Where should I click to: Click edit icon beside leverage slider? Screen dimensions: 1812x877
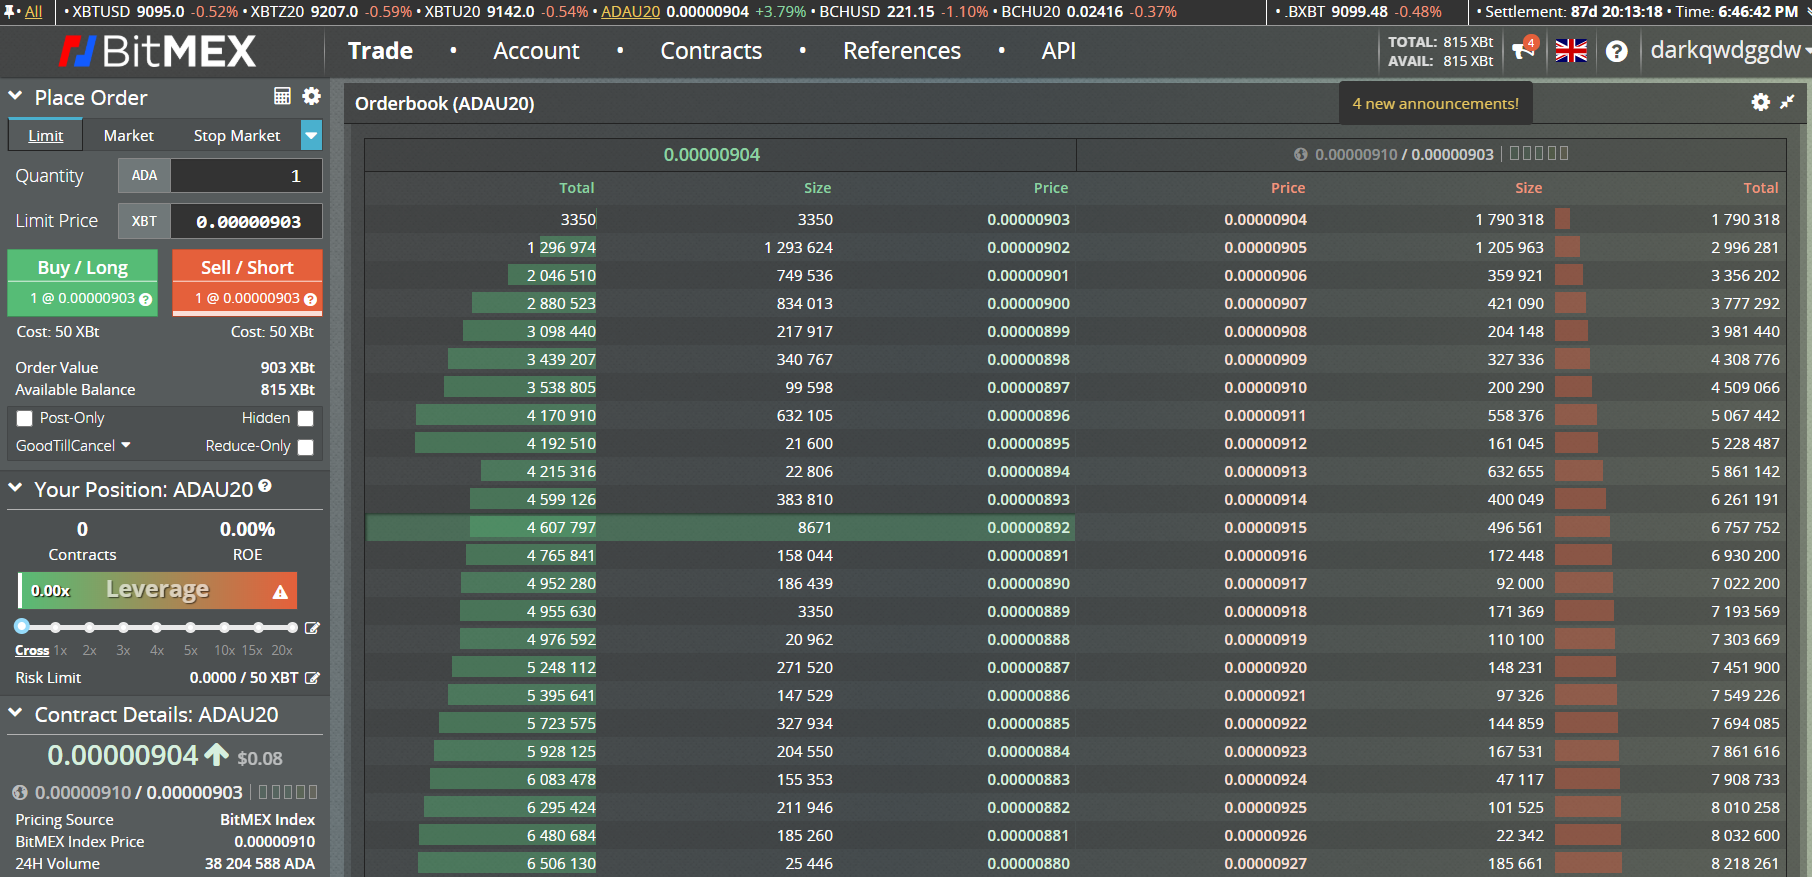[x=312, y=628]
